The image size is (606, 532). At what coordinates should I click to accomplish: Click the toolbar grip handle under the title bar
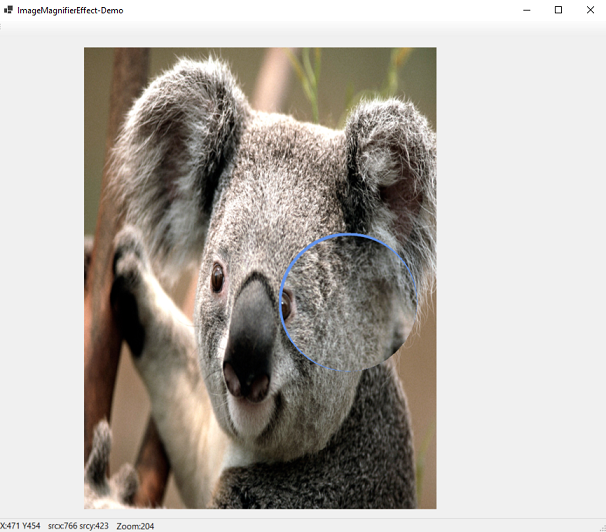(1, 26)
